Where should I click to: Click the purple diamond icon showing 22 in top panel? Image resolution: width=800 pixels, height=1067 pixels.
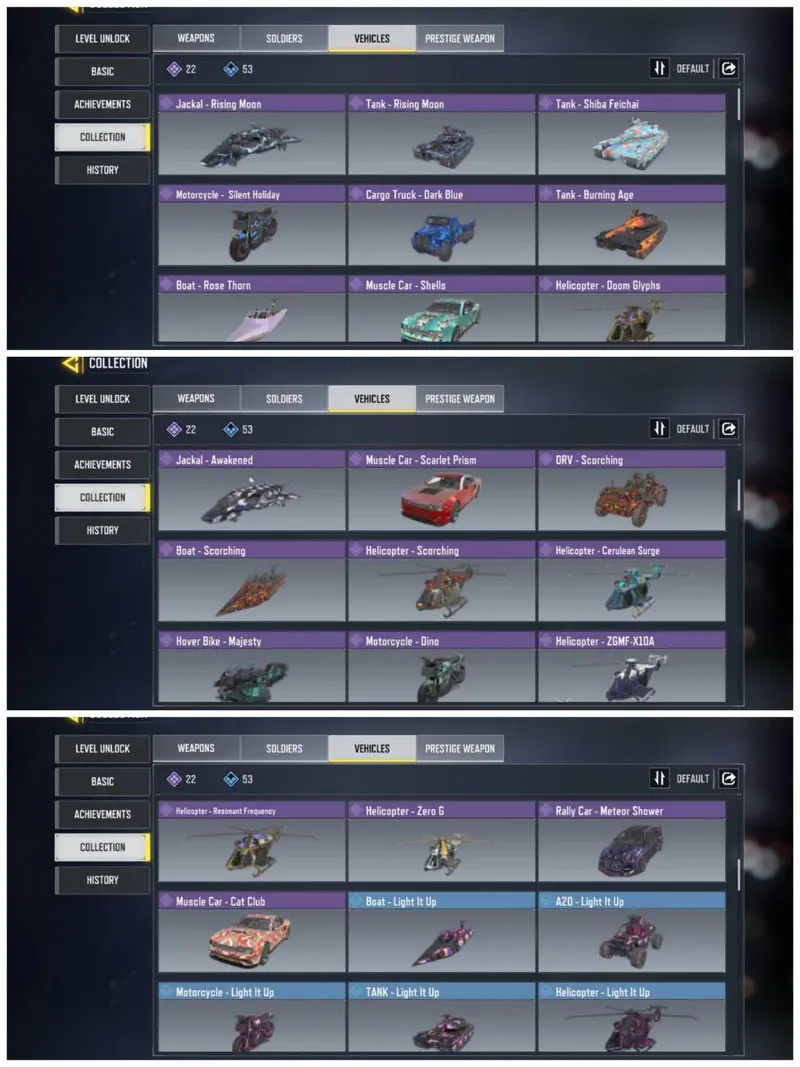[x=174, y=69]
